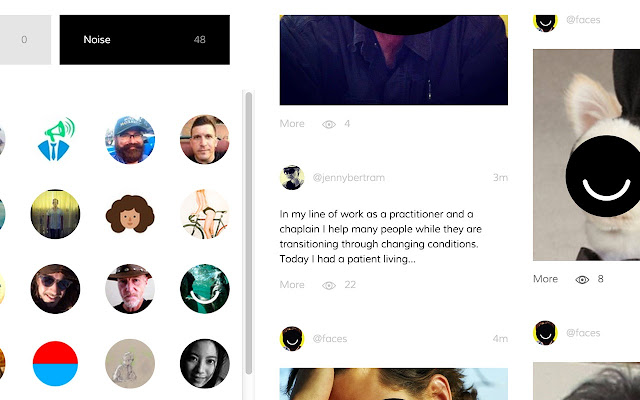The width and height of the screenshot is (640, 400).
Task: Expand More under jennybertram's post
Action: 292,284
